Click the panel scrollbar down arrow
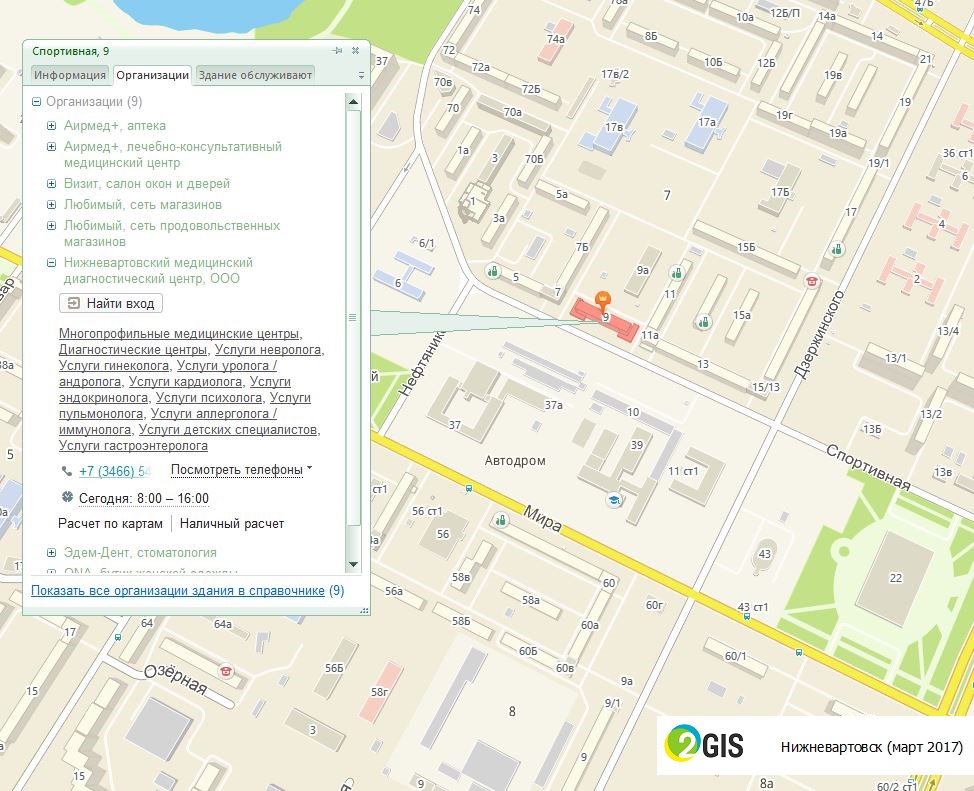 (353, 564)
